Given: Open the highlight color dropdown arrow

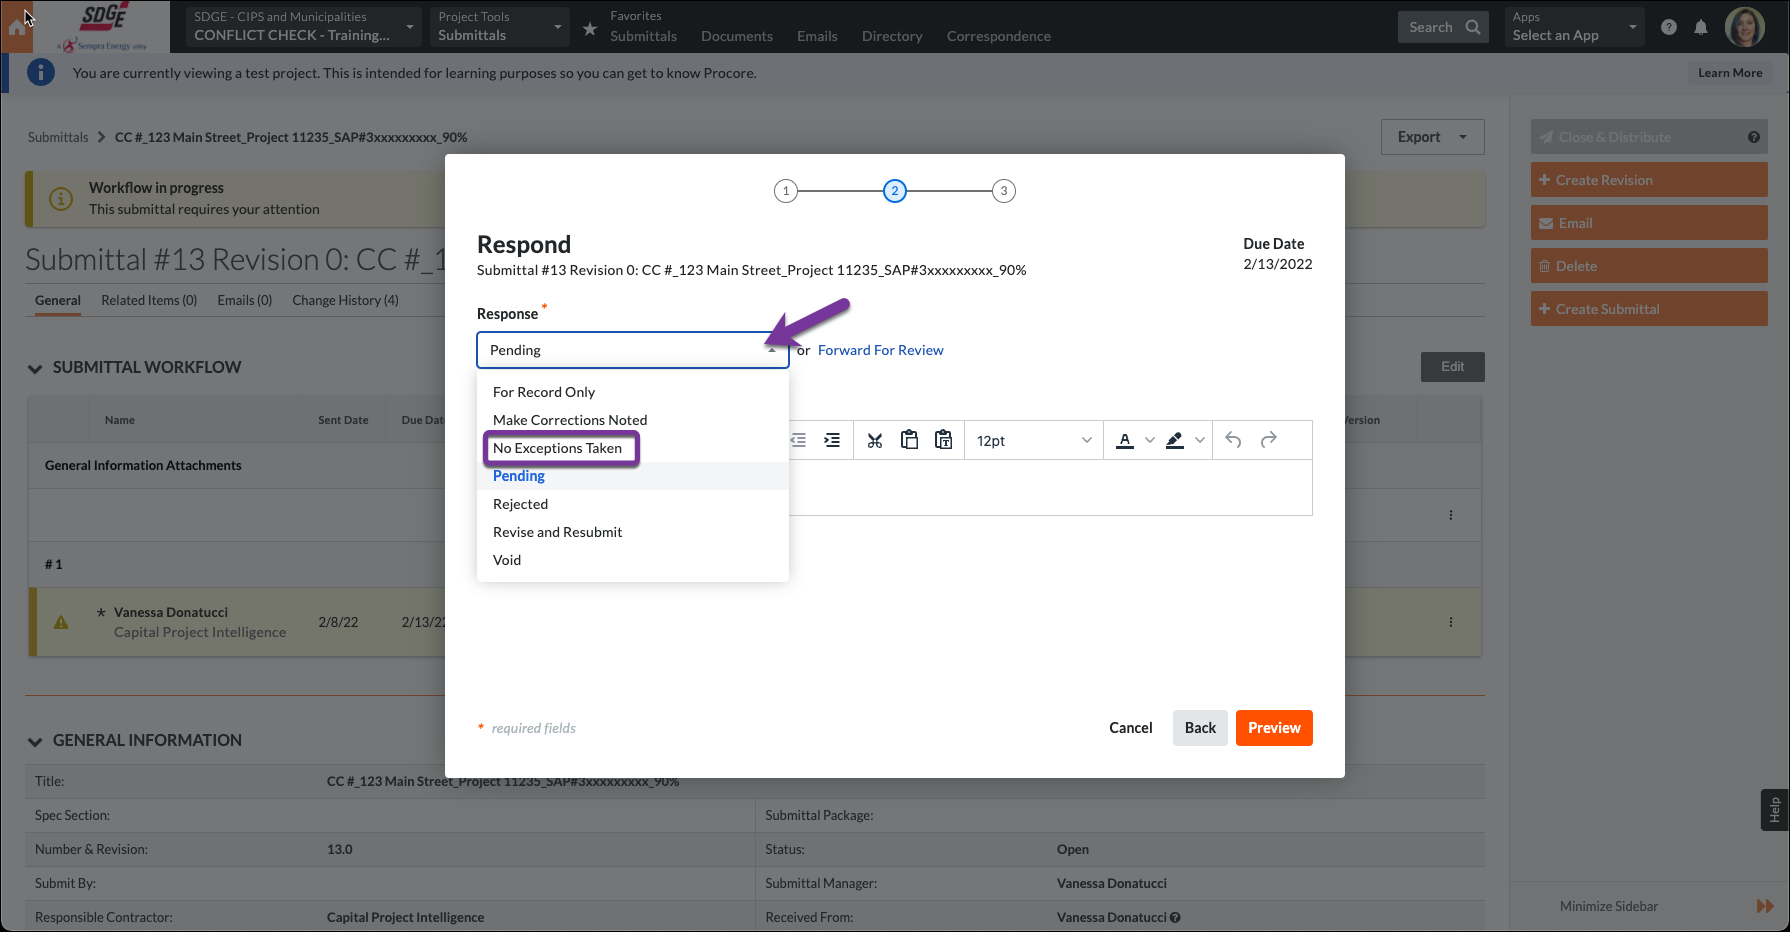Looking at the screenshot, I should coord(1200,441).
